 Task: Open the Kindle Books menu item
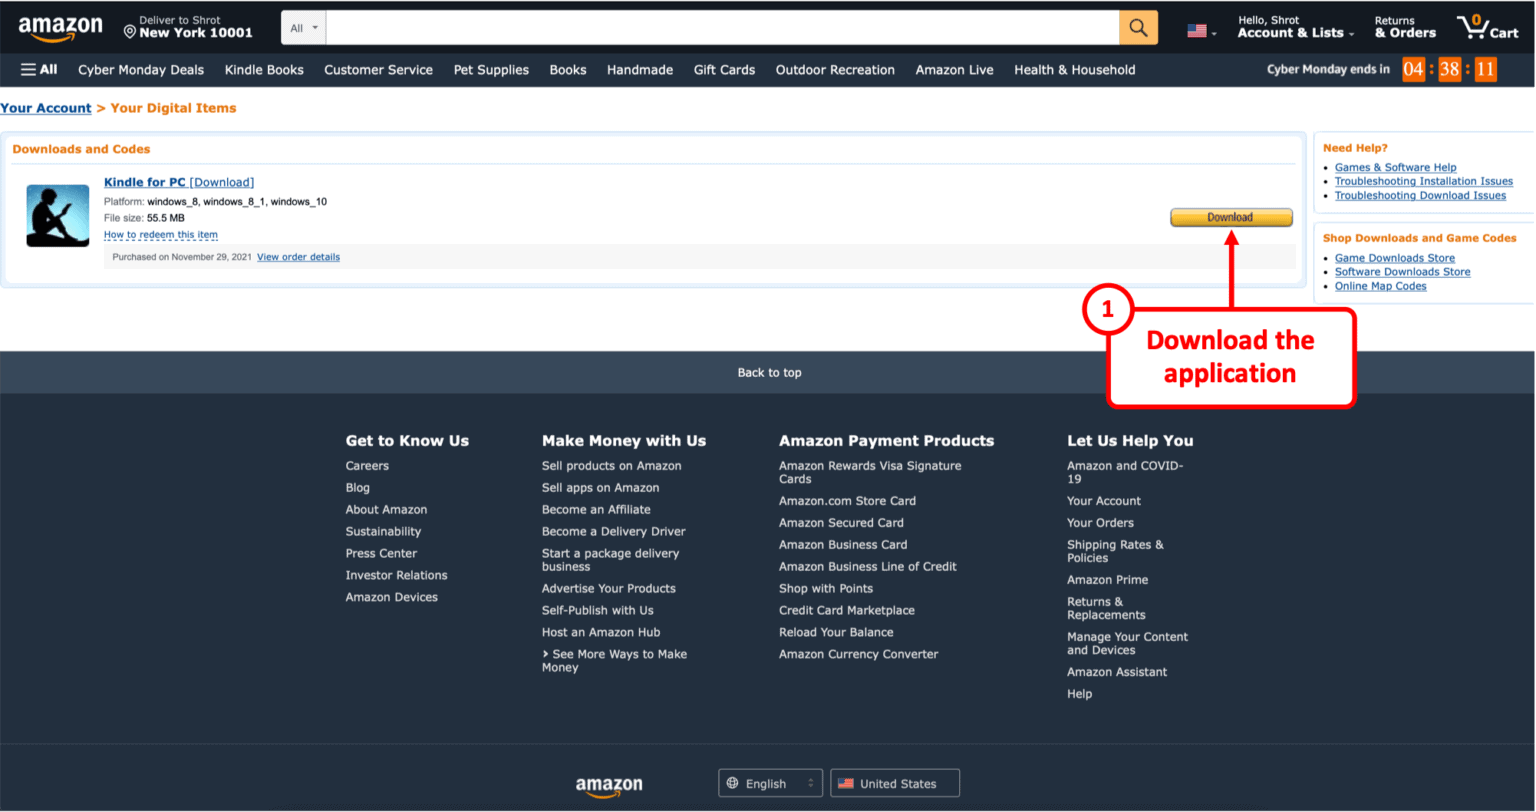[x=264, y=70]
